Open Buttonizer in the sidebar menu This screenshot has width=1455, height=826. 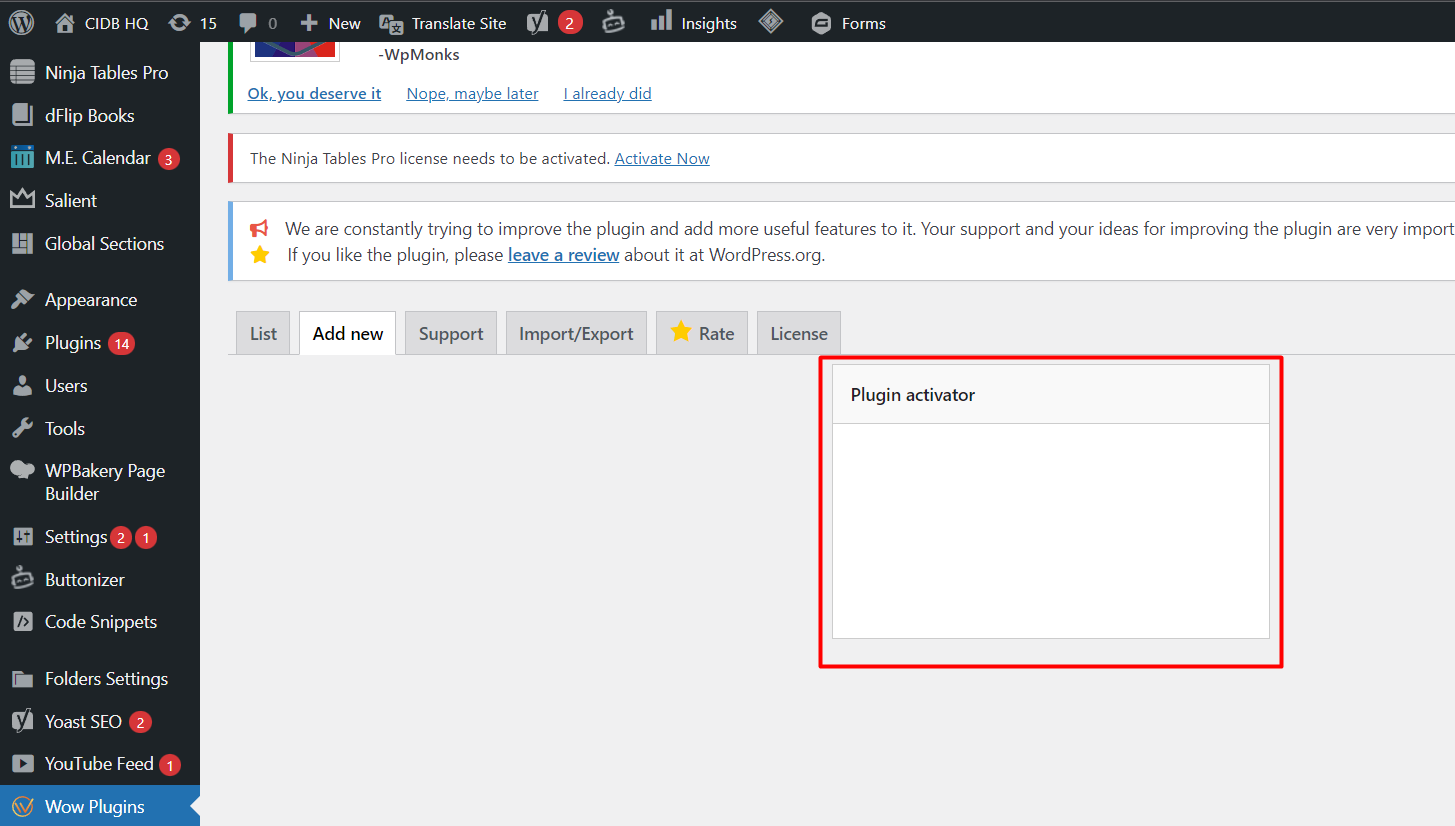click(100, 580)
